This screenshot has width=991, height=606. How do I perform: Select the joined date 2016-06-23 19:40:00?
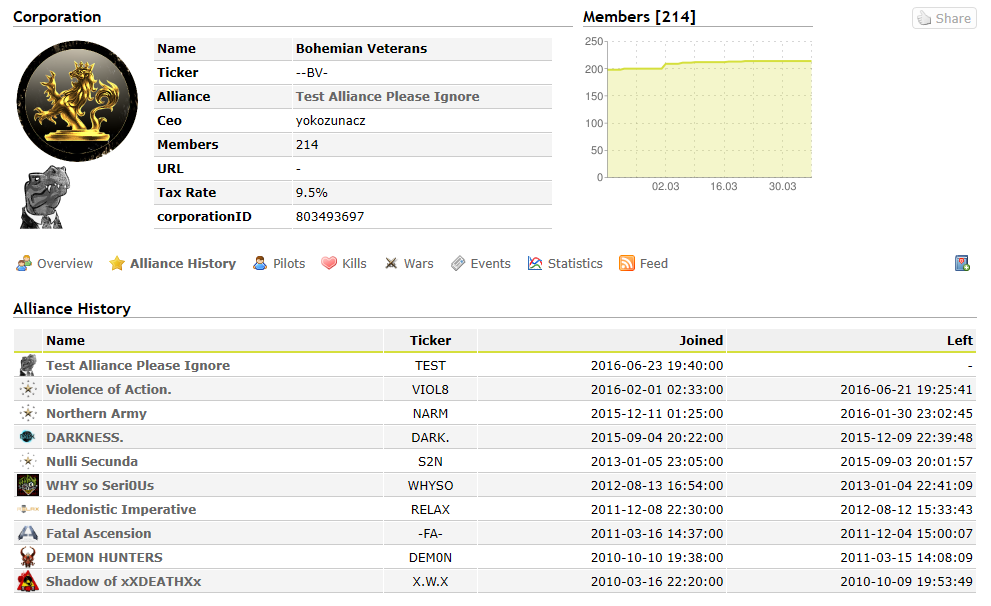pyautogui.click(x=657, y=366)
